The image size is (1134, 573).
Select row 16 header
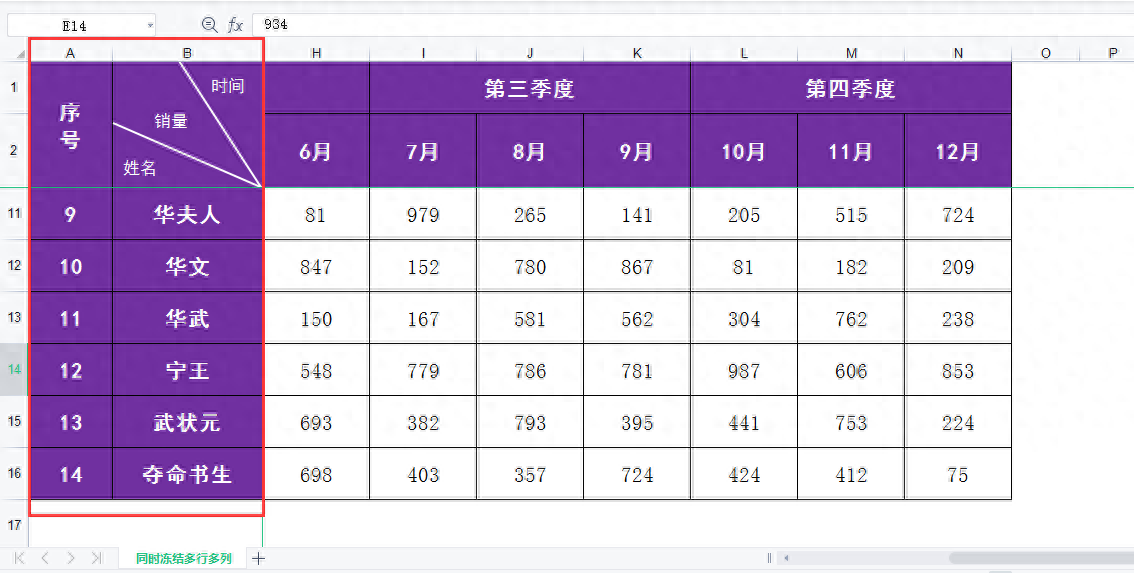pyautogui.click(x=14, y=473)
